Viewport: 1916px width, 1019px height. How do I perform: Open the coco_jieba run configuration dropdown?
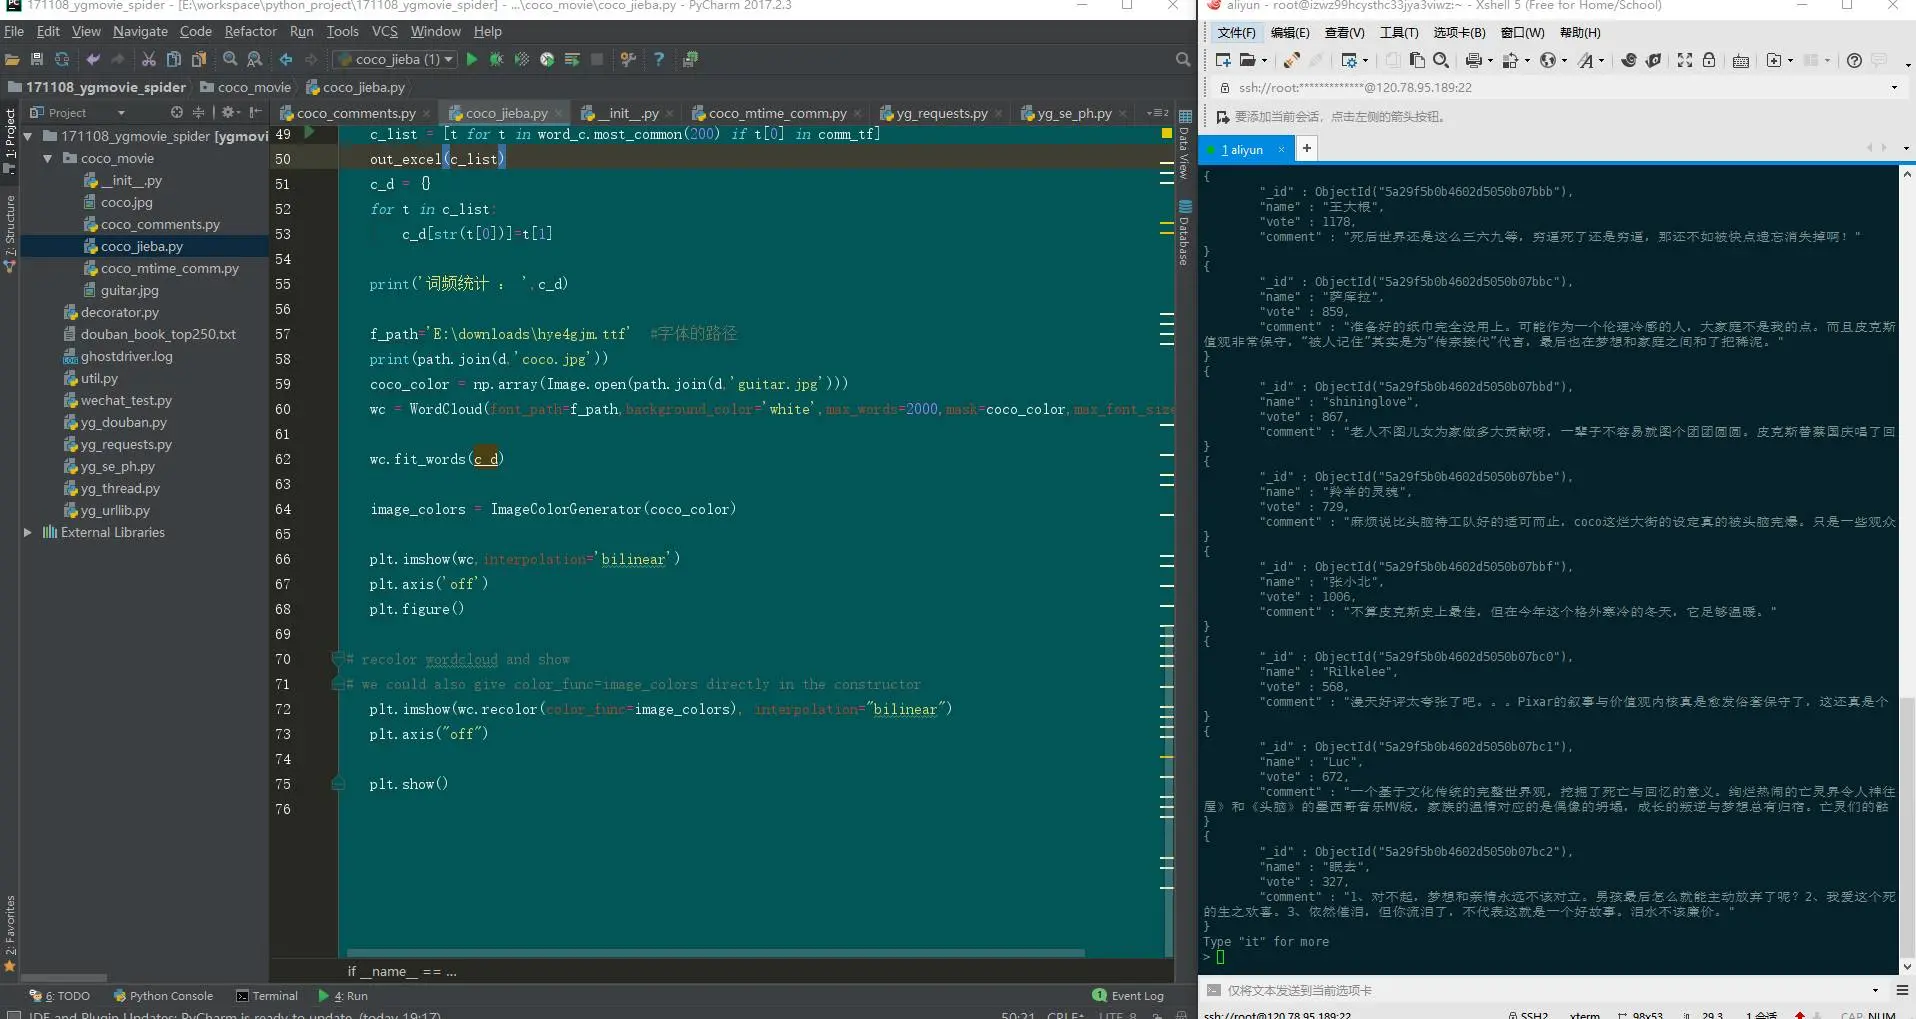pyautogui.click(x=394, y=60)
